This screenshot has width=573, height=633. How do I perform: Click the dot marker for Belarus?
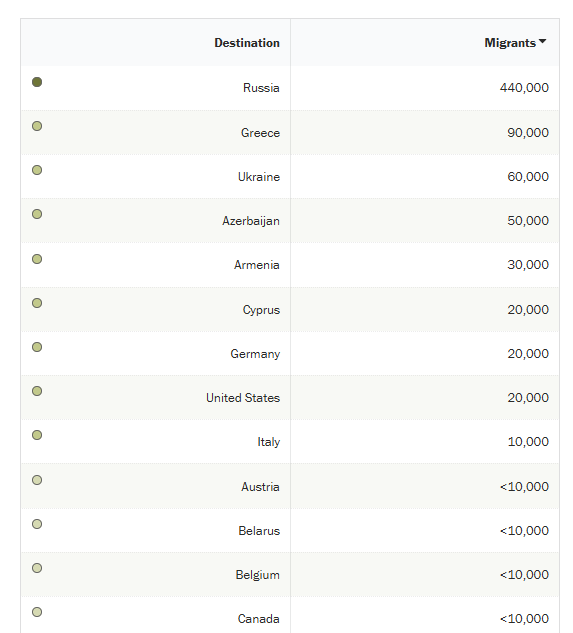point(37,524)
